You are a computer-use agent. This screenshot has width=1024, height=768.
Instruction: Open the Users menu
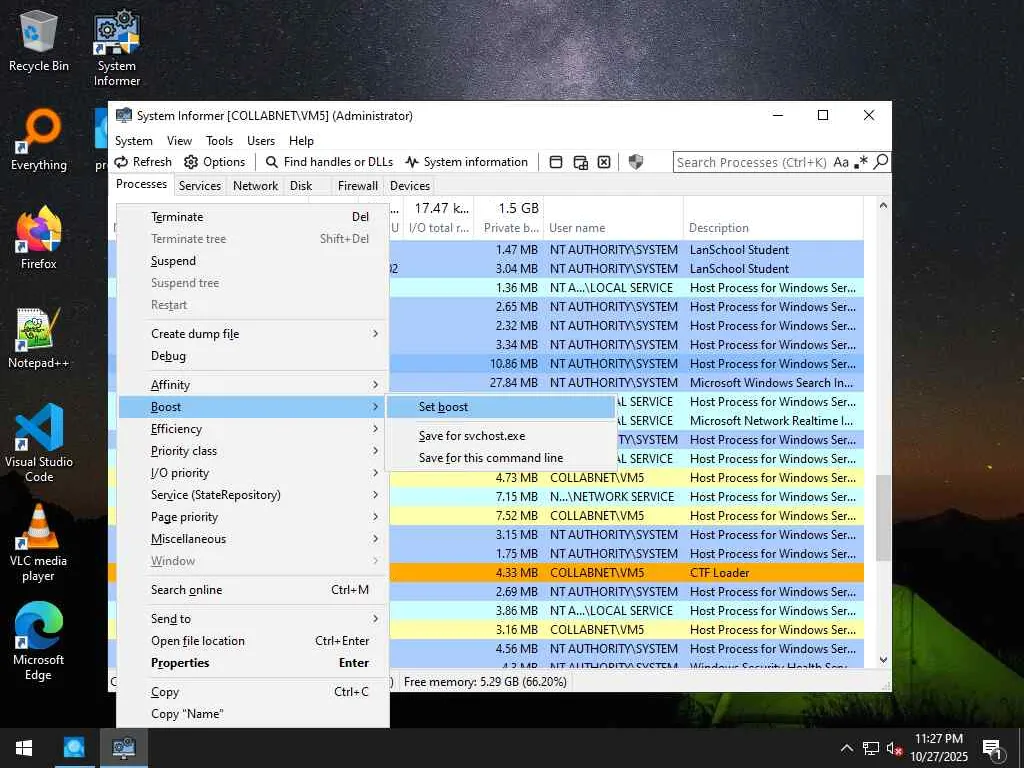coord(261,140)
